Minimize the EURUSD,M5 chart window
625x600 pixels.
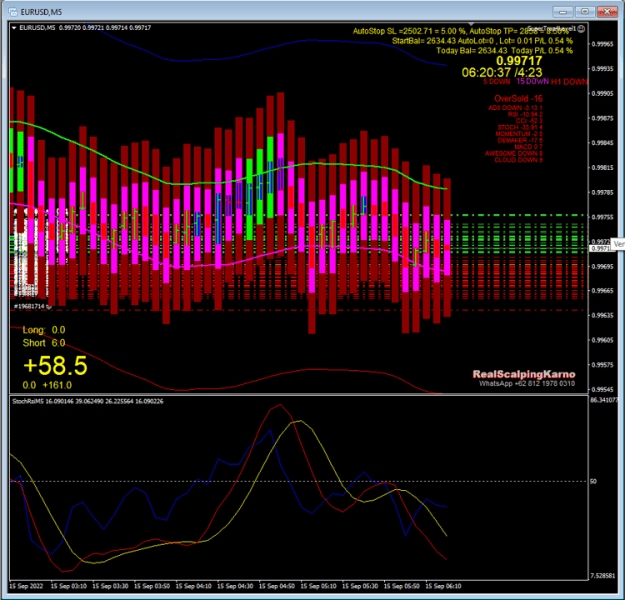click(x=563, y=12)
